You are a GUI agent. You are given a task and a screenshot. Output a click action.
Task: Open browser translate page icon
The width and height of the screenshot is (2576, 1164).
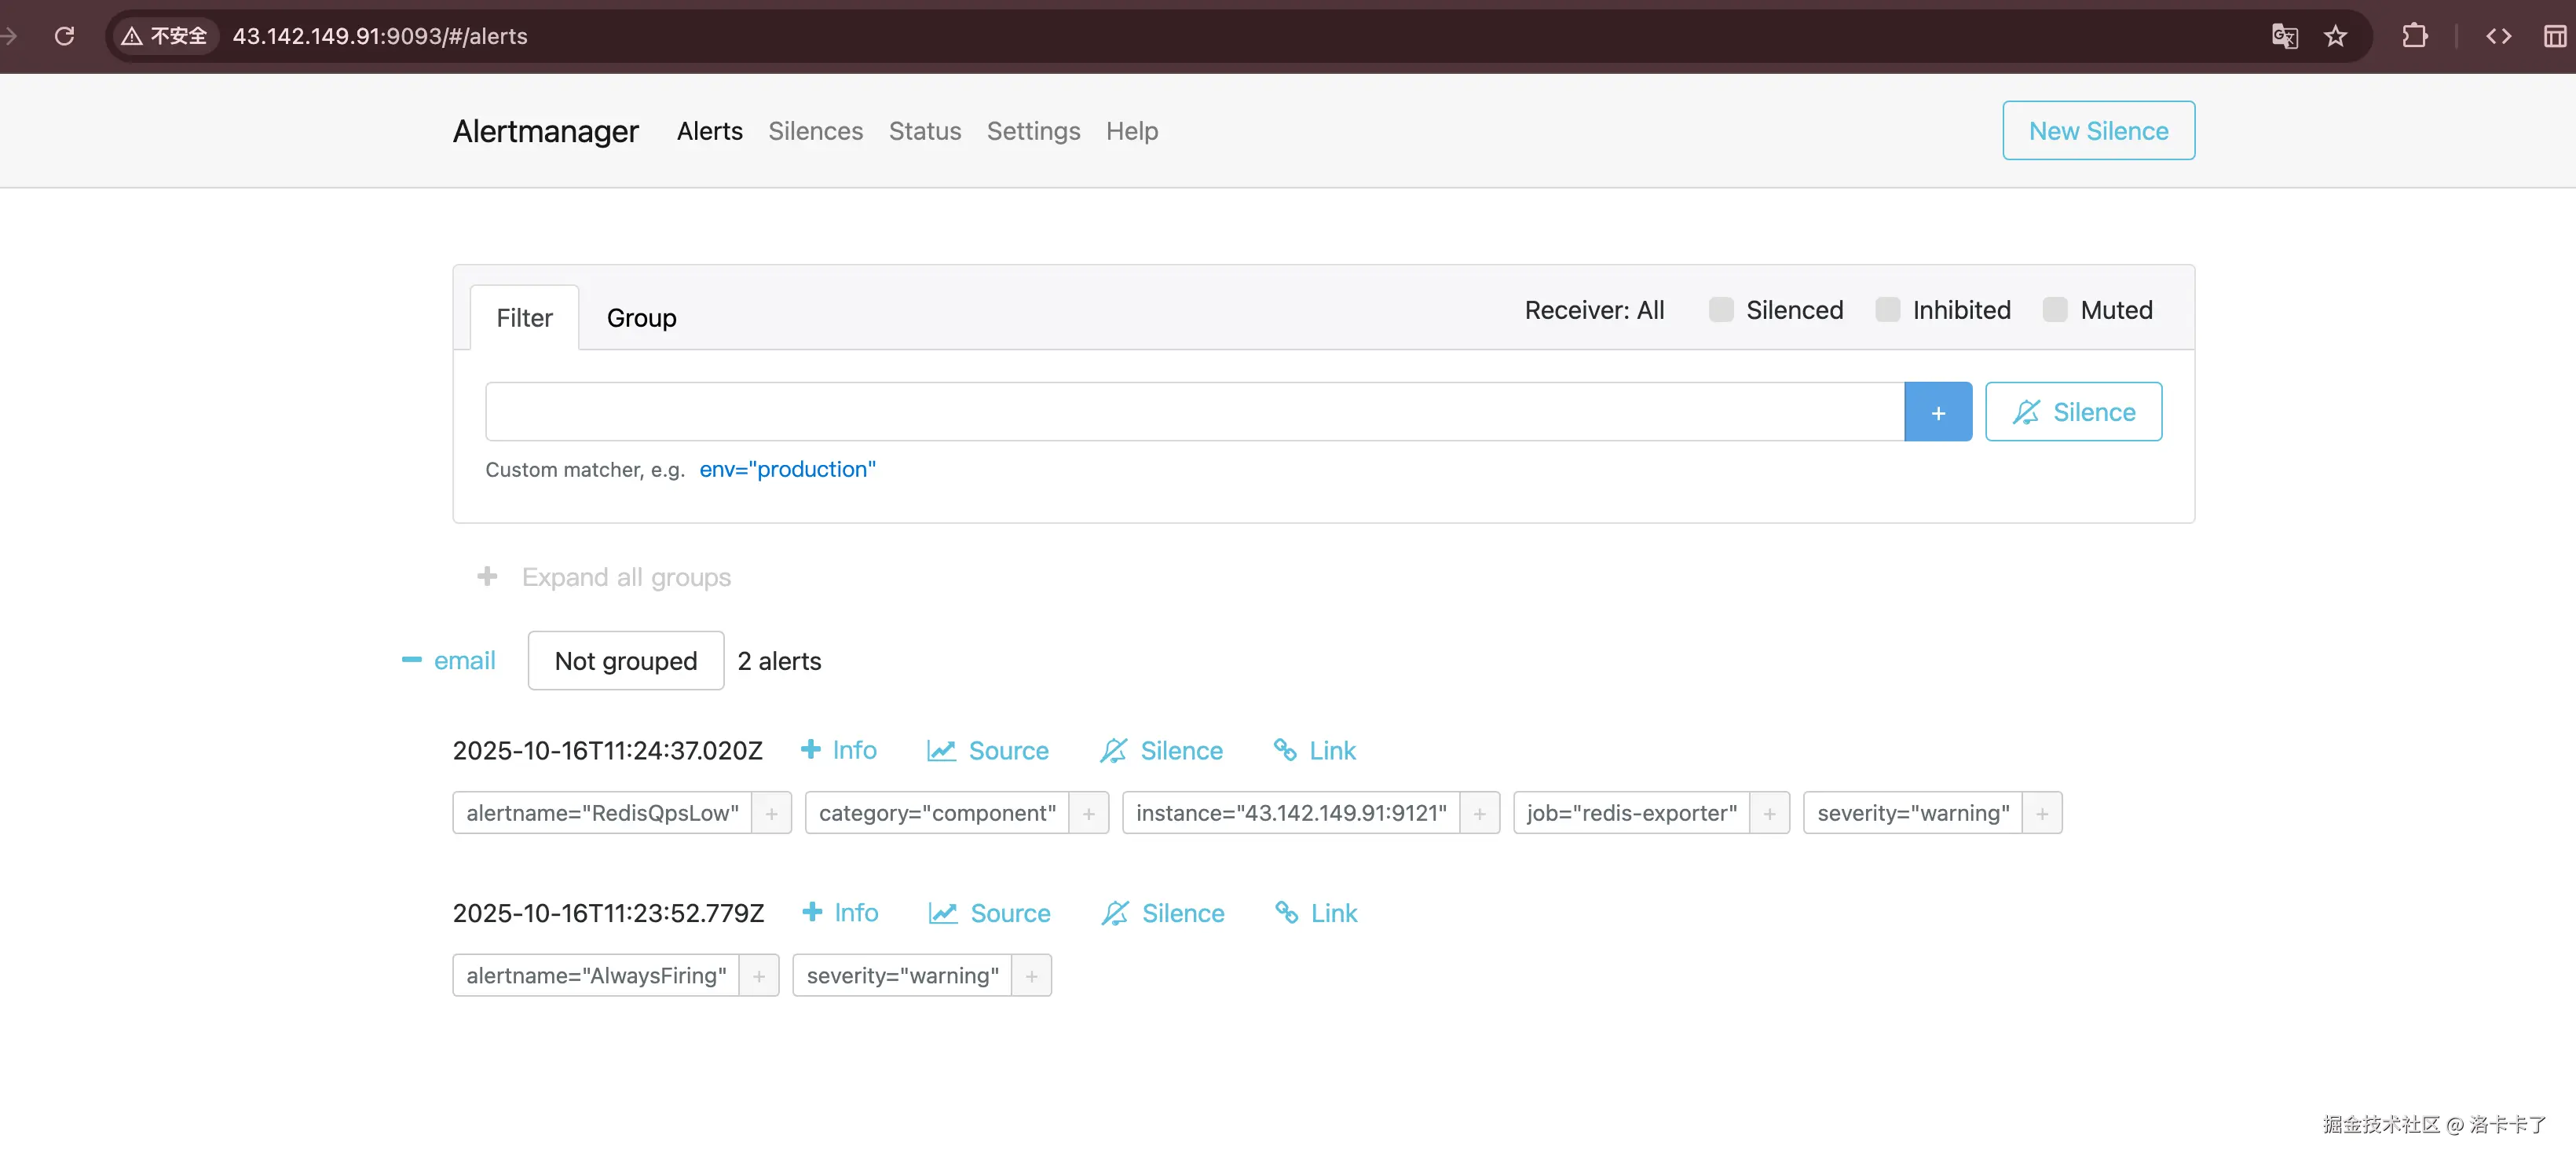(2284, 36)
